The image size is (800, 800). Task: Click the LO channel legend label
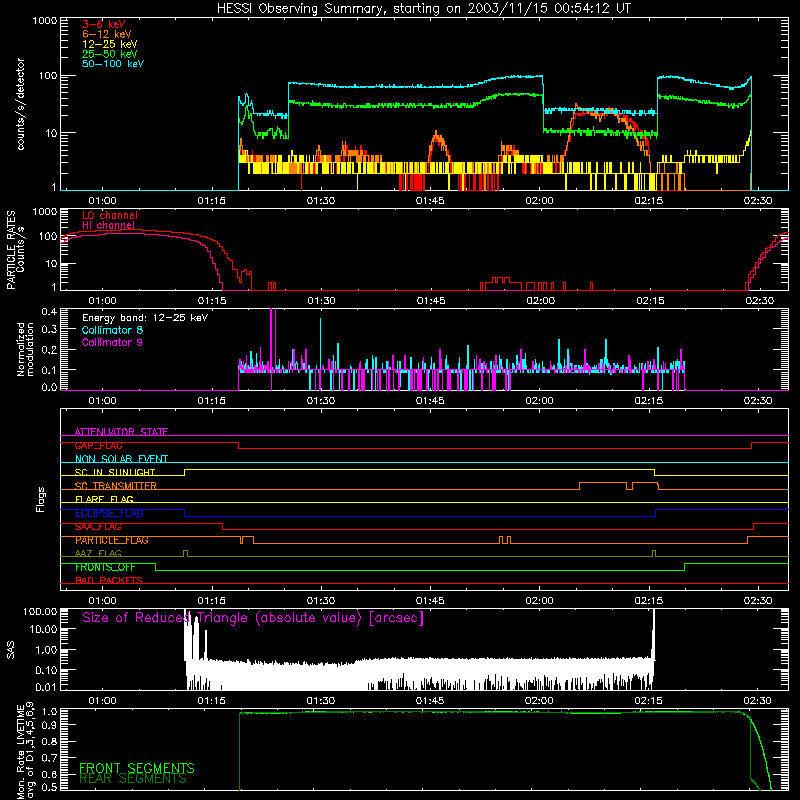(x=110, y=215)
